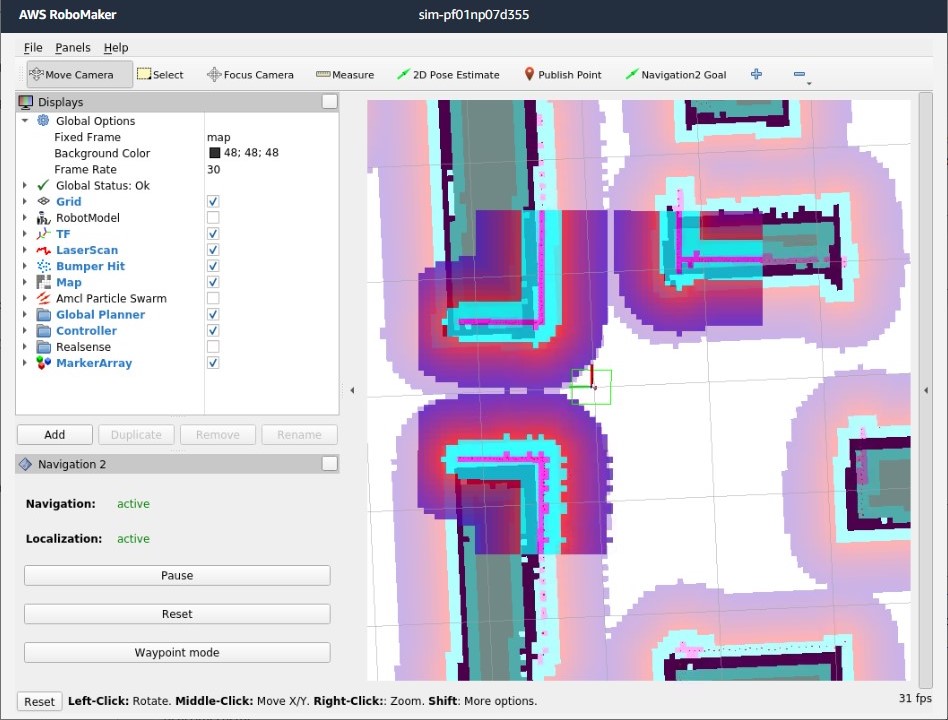
Task: Expand the LaserScan properties
Action: (25, 250)
